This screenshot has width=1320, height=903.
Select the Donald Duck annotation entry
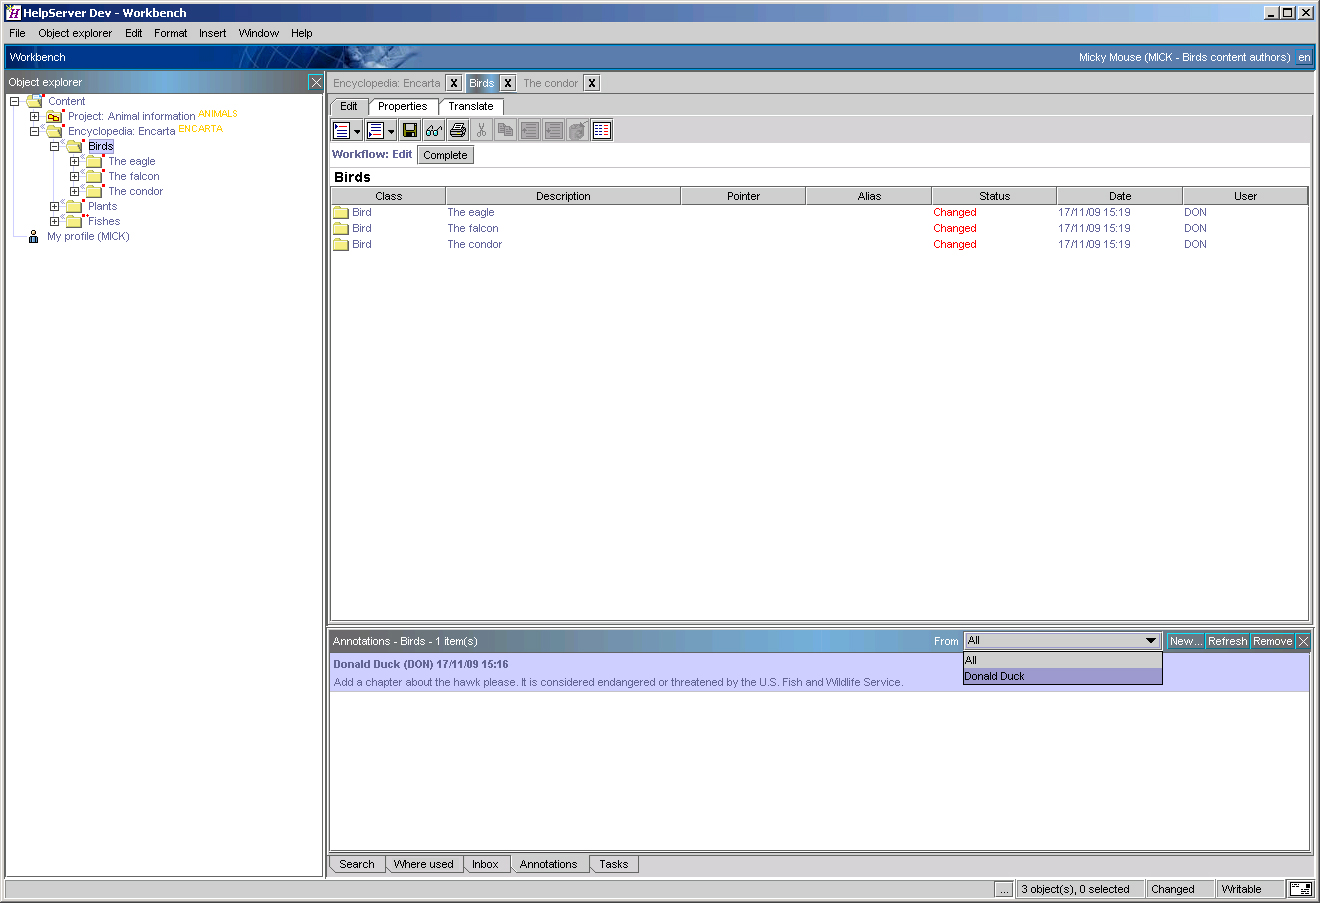coord(819,673)
